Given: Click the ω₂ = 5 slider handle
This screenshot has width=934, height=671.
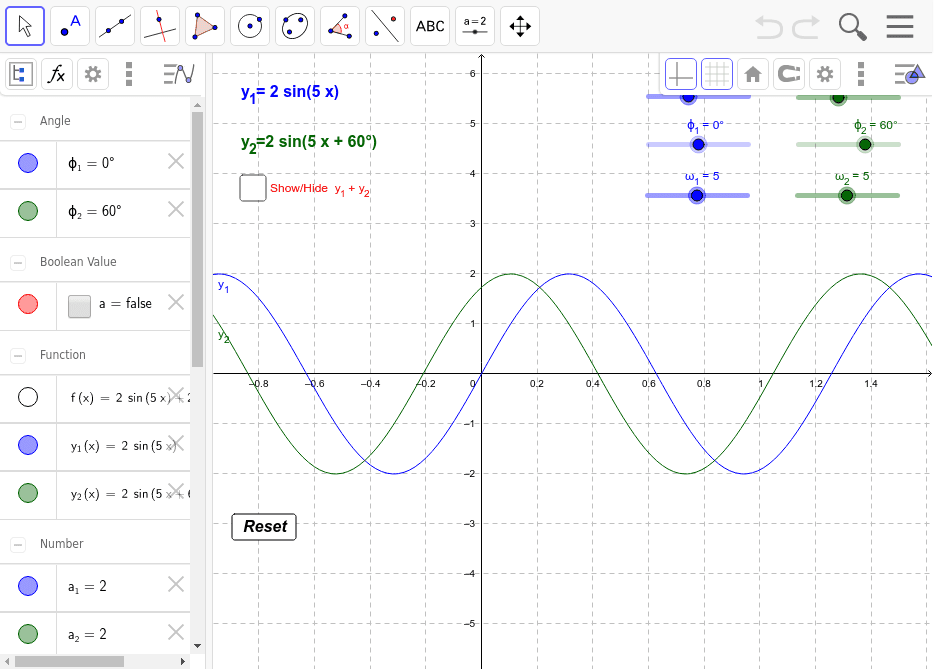Looking at the screenshot, I should click(847, 195).
